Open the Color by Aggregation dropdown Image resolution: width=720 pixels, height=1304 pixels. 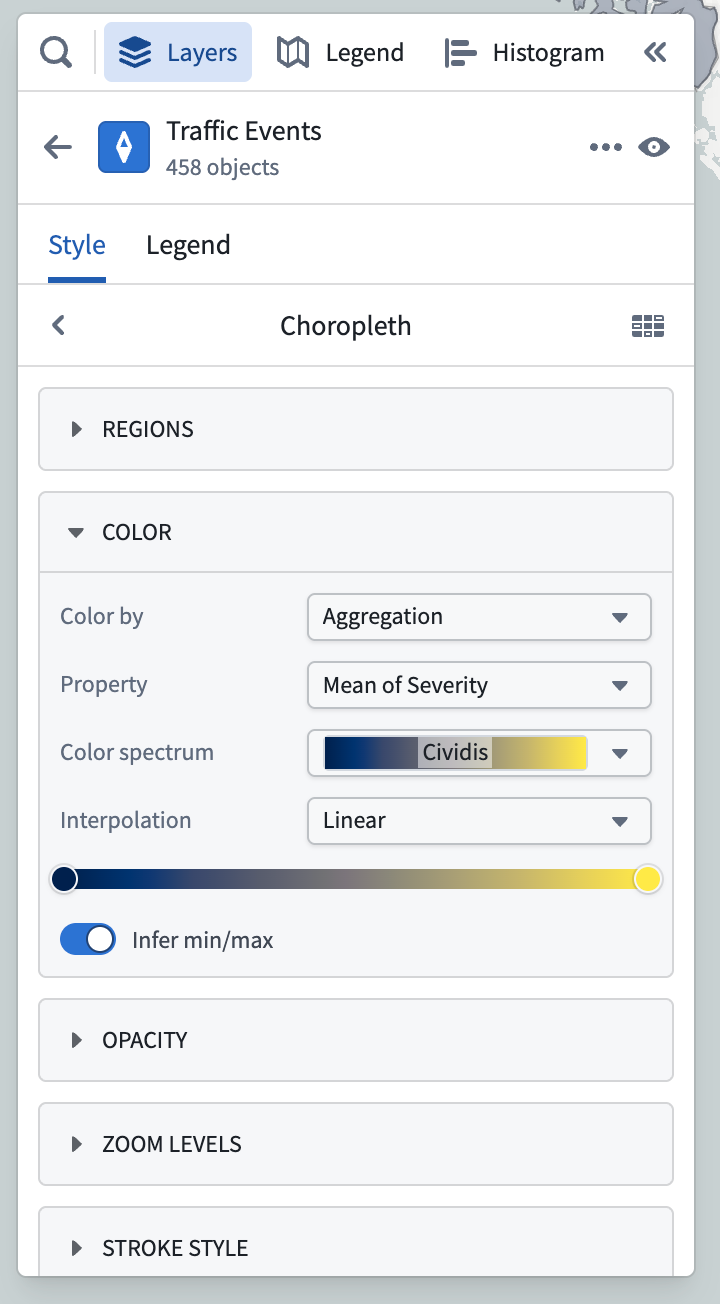[479, 617]
